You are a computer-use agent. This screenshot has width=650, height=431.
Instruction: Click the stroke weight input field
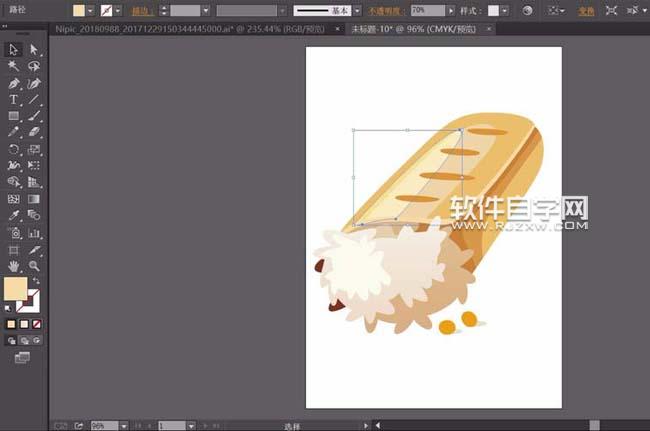point(185,10)
